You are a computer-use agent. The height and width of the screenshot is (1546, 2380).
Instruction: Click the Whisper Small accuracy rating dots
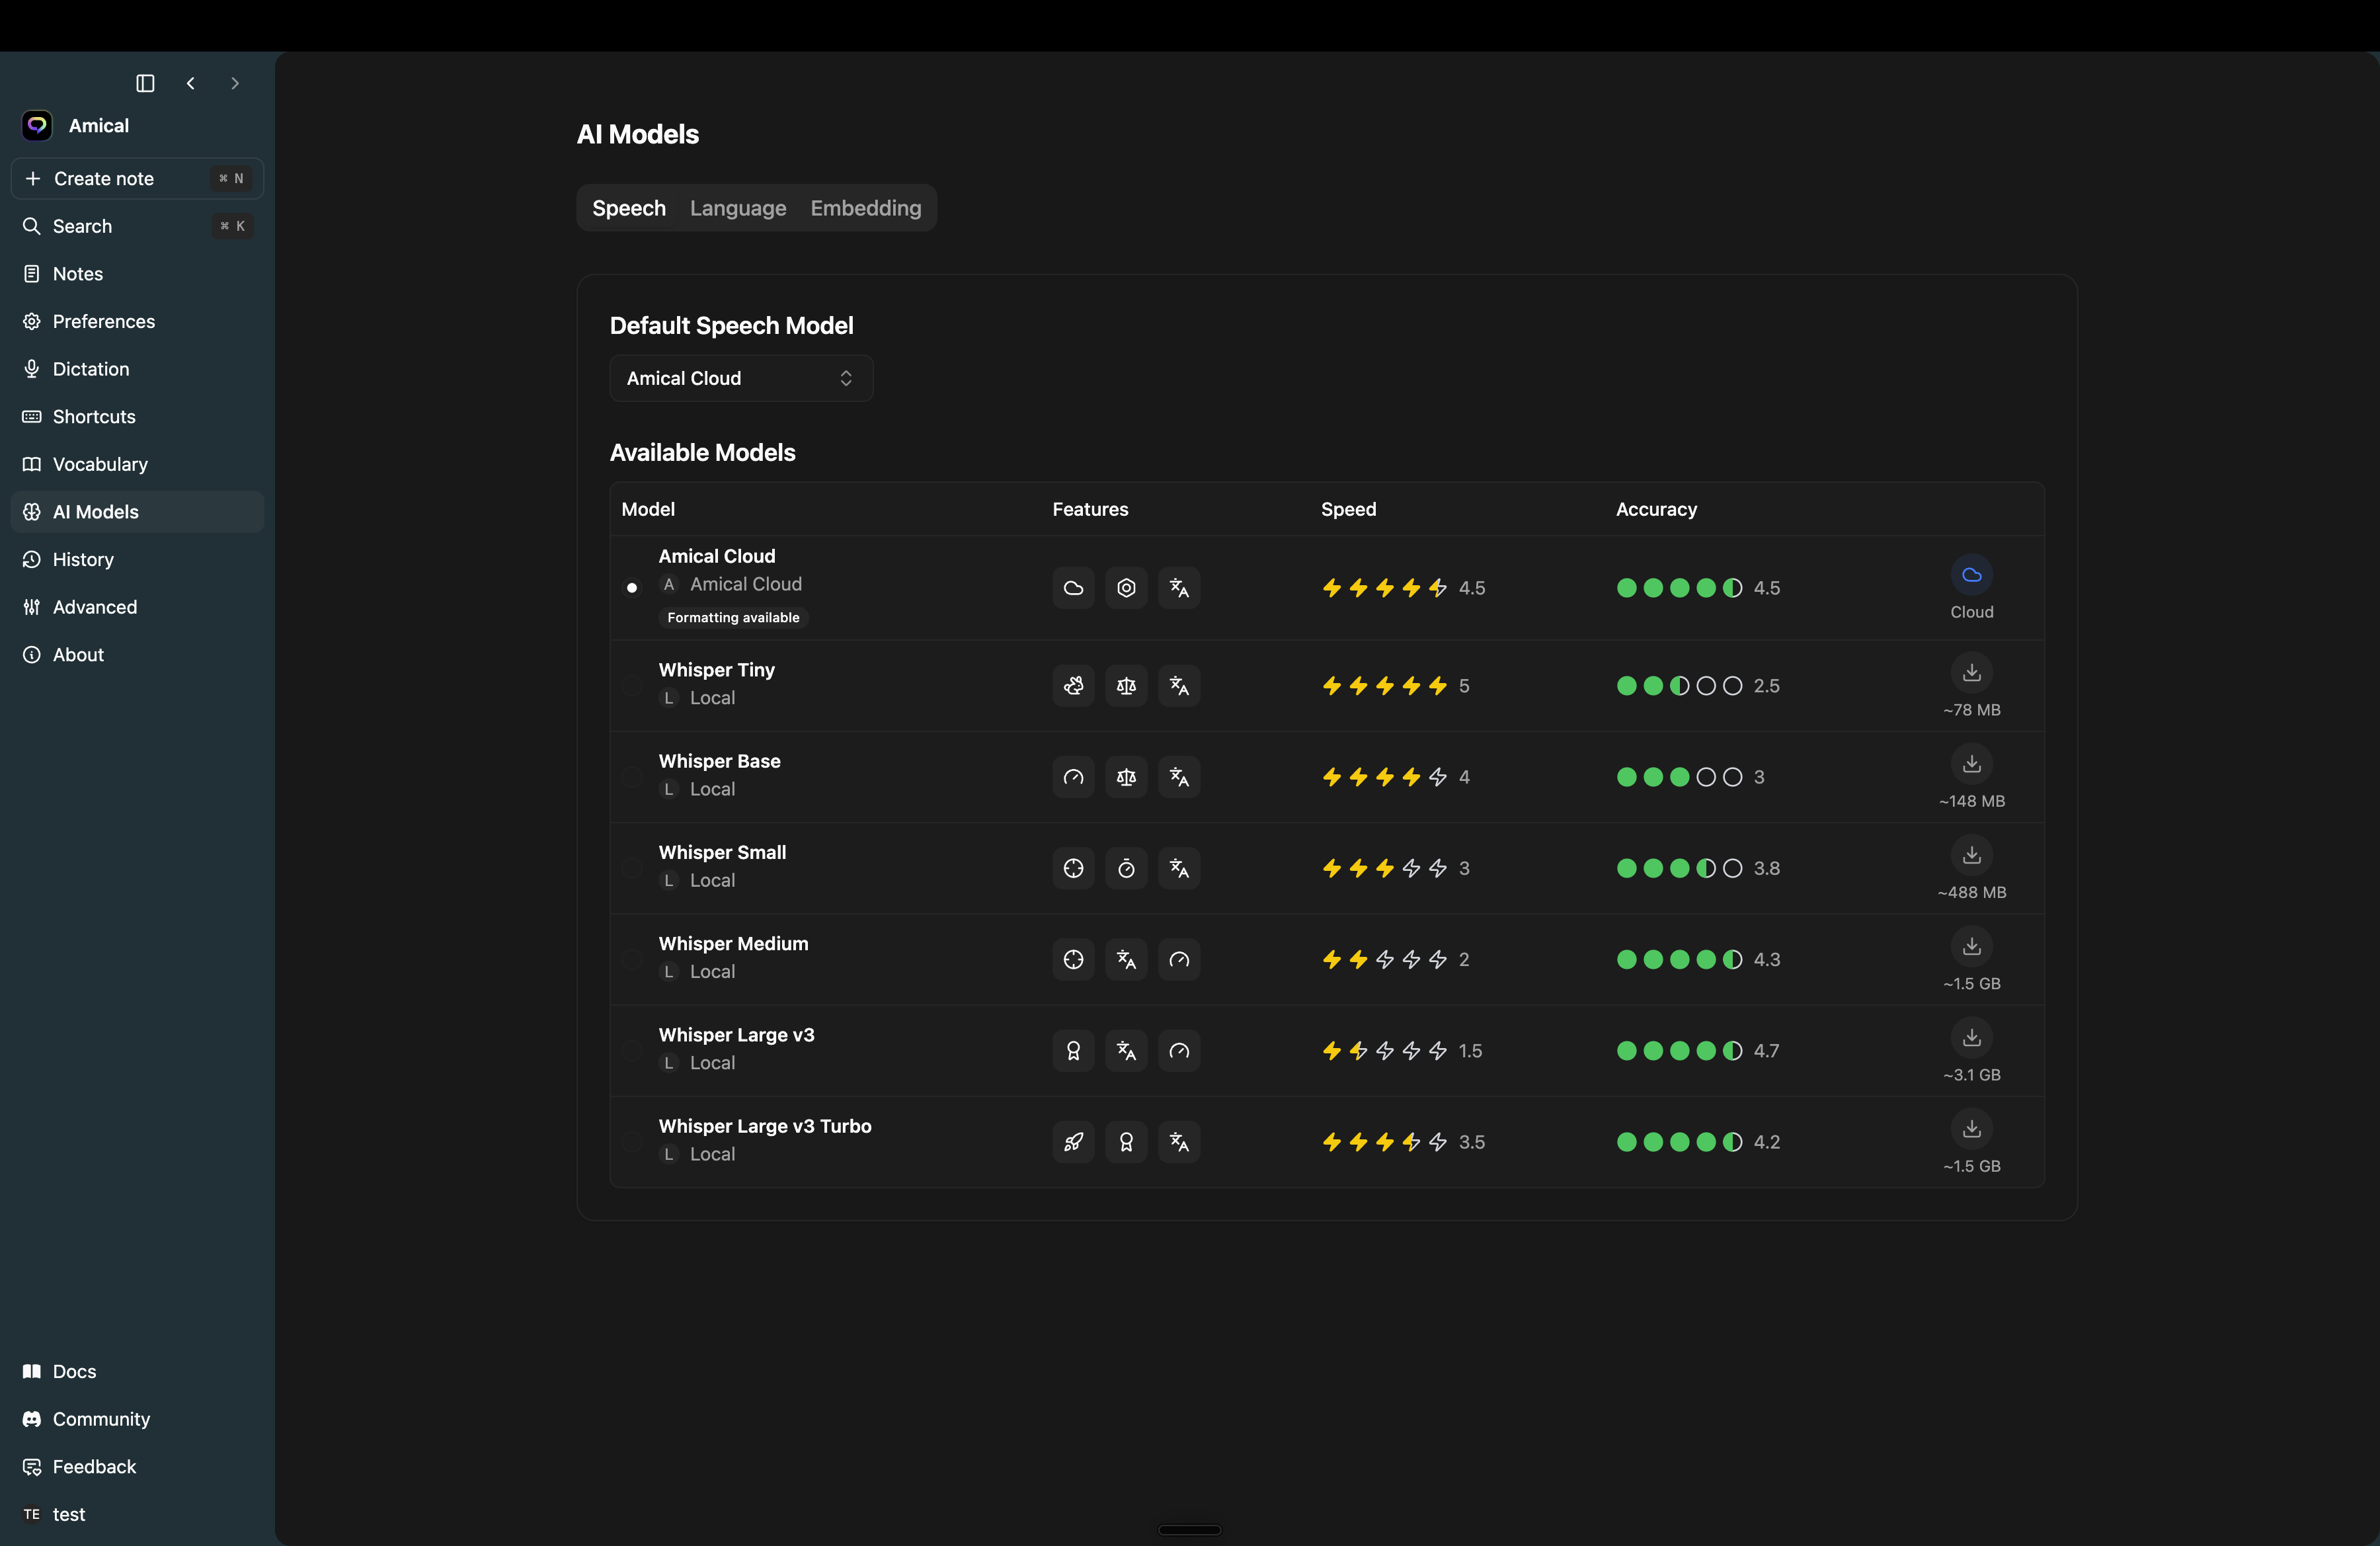click(1679, 868)
